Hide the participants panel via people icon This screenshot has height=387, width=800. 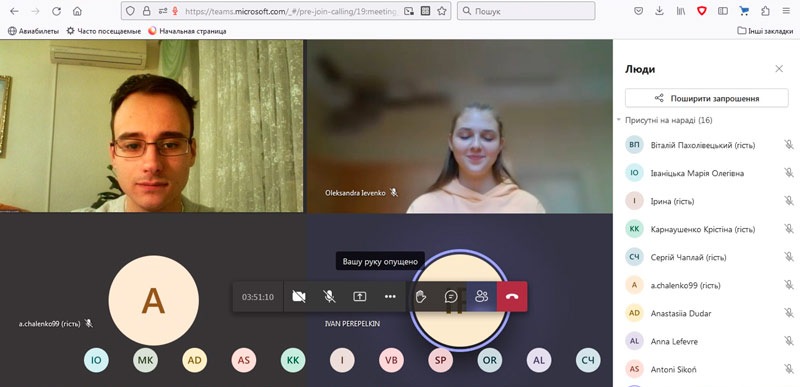[481, 296]
